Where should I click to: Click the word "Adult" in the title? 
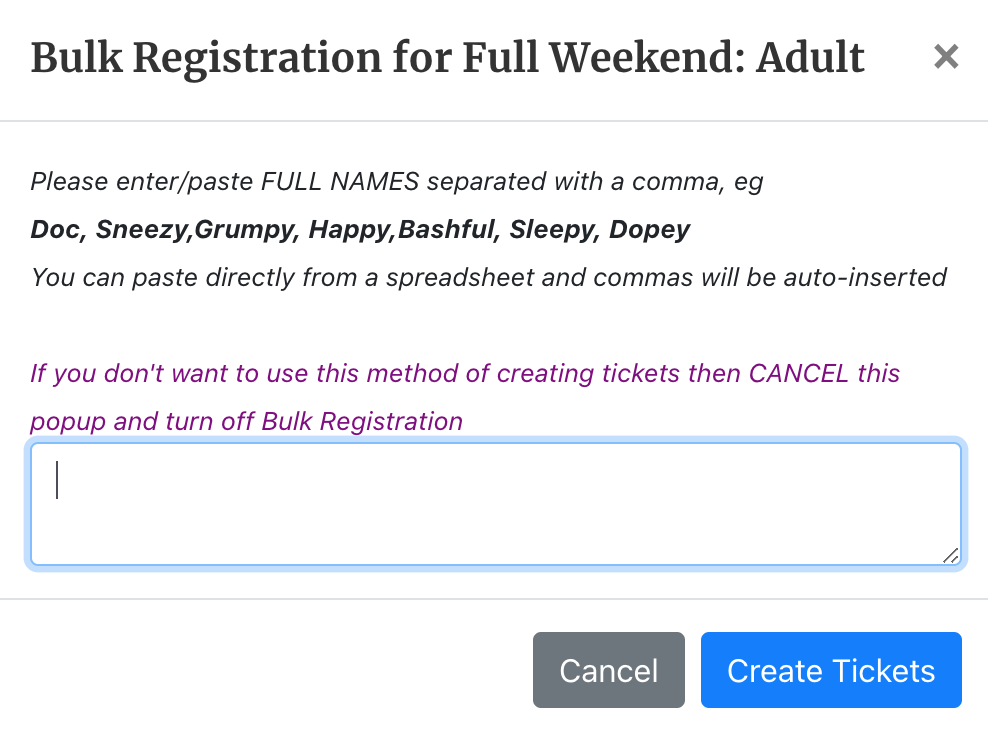[x=810, y=58]
